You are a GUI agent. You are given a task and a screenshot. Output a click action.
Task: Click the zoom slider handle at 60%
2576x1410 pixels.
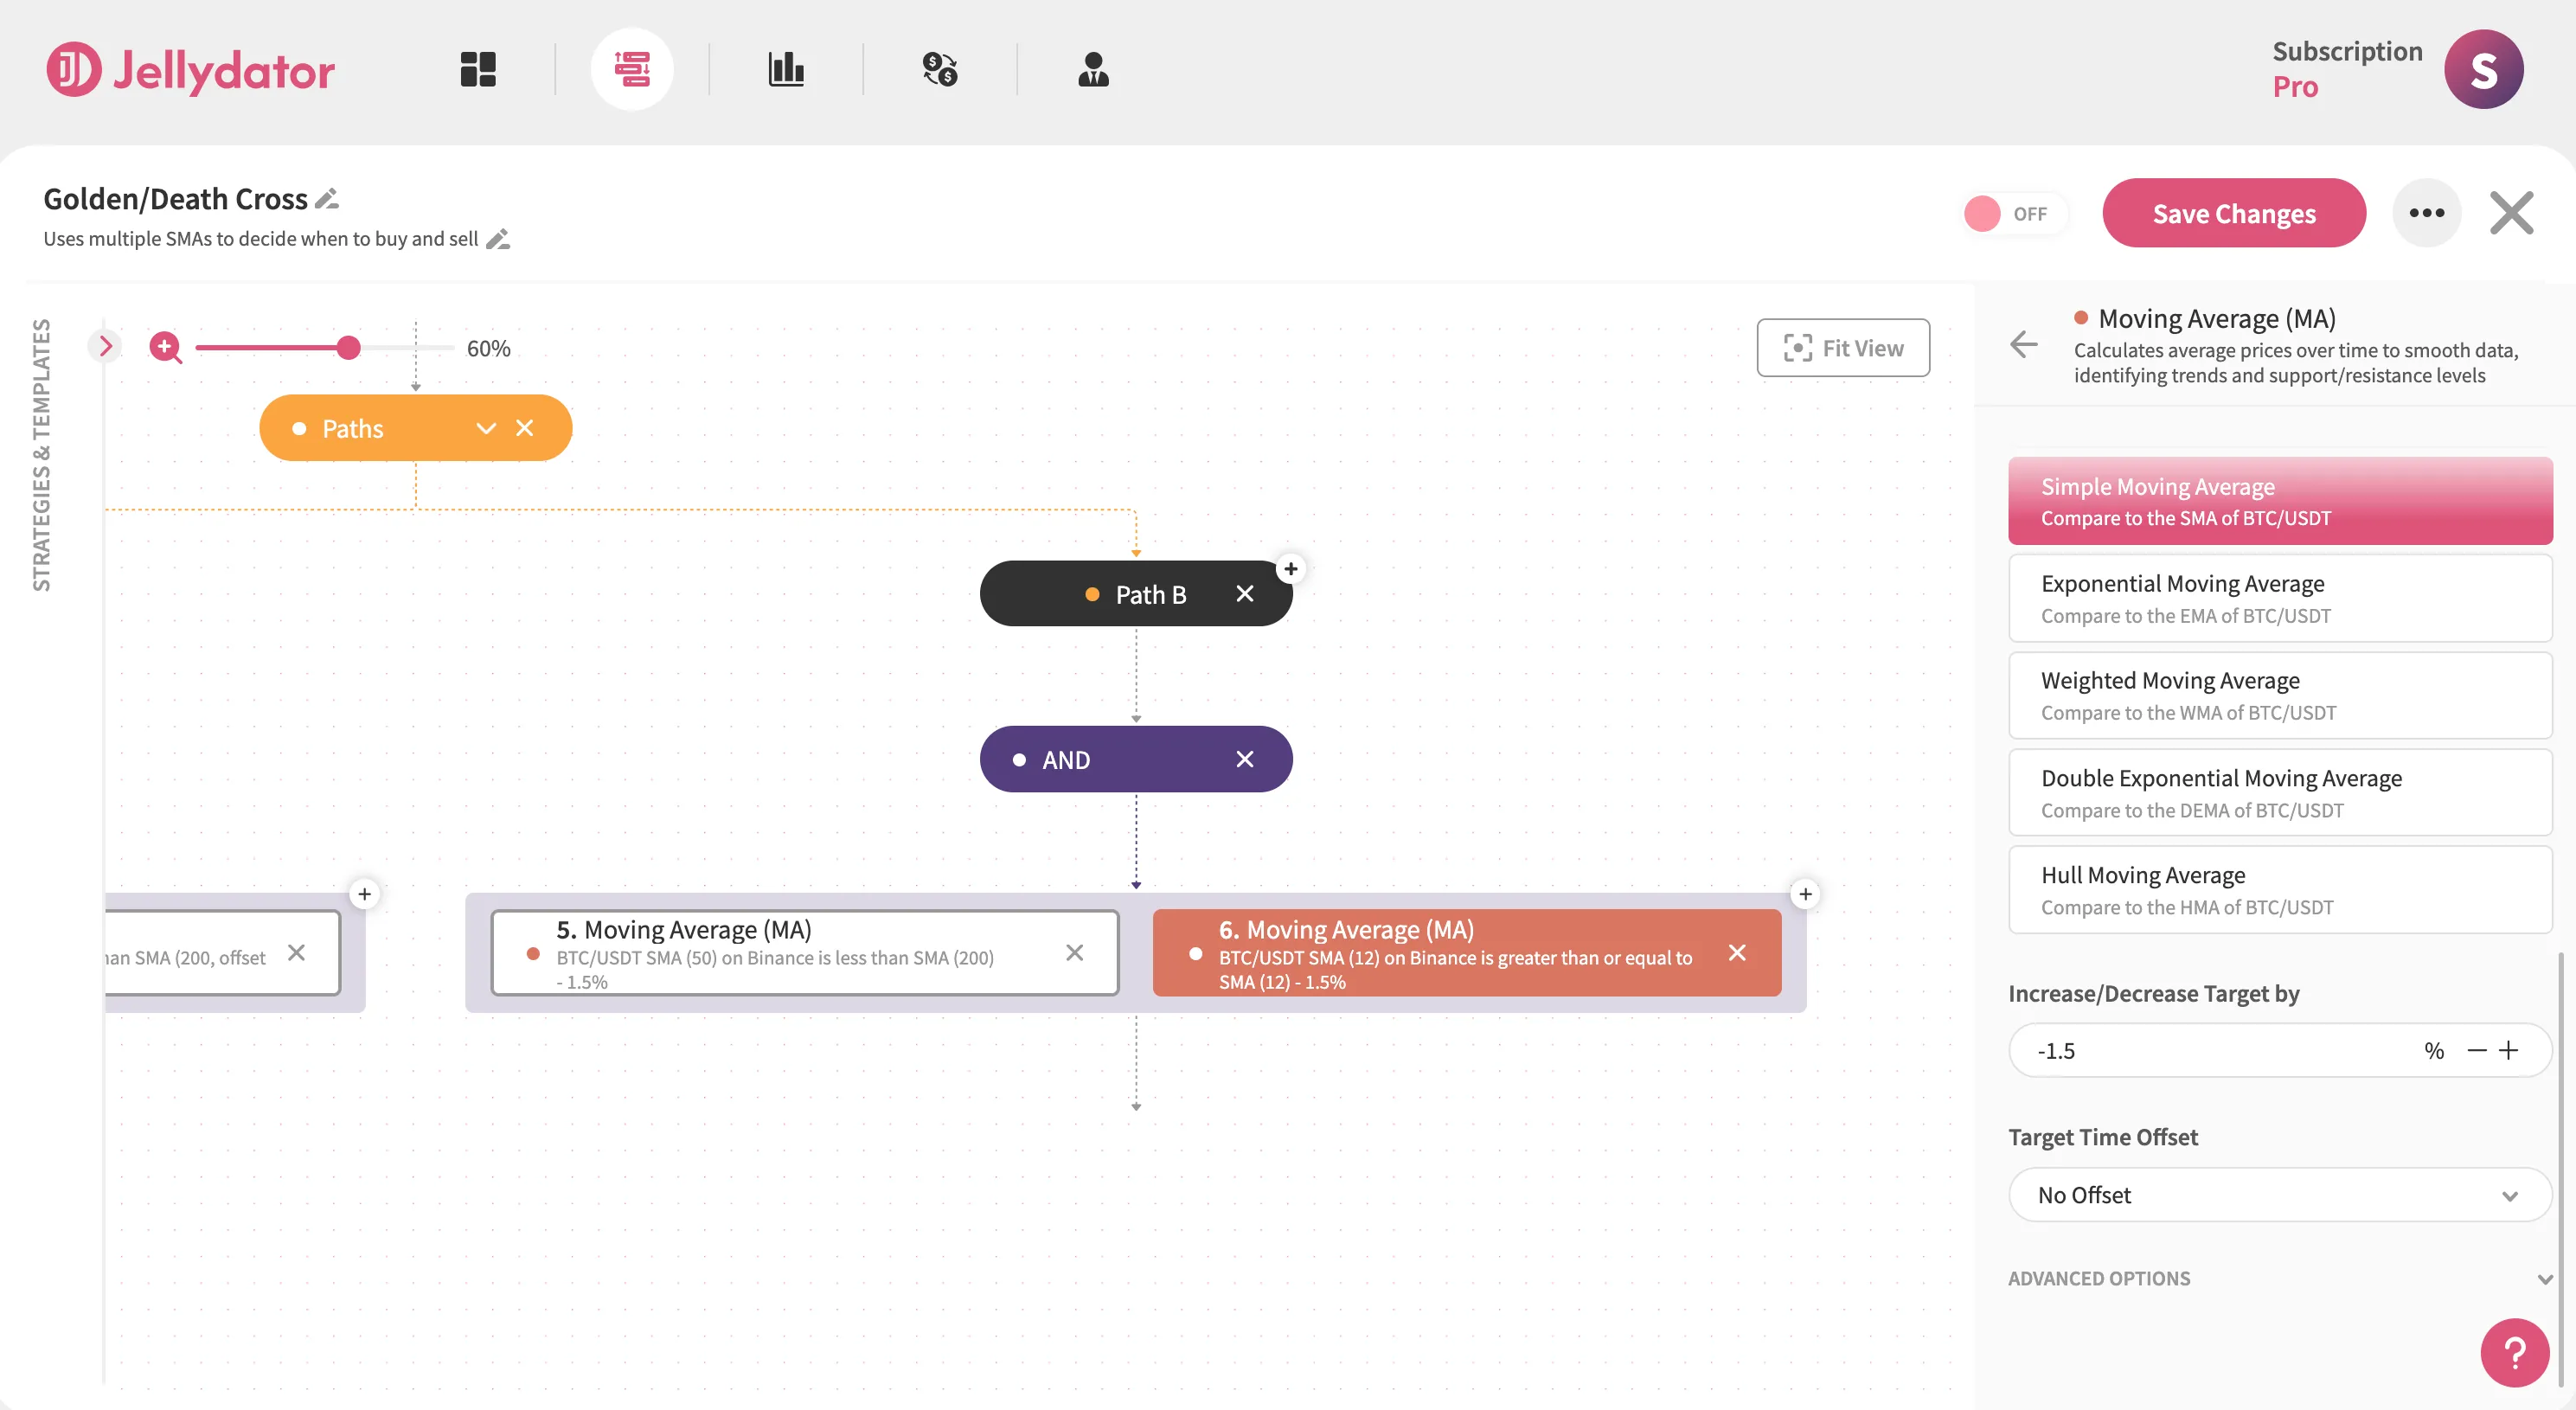click(x=348, y=348)
